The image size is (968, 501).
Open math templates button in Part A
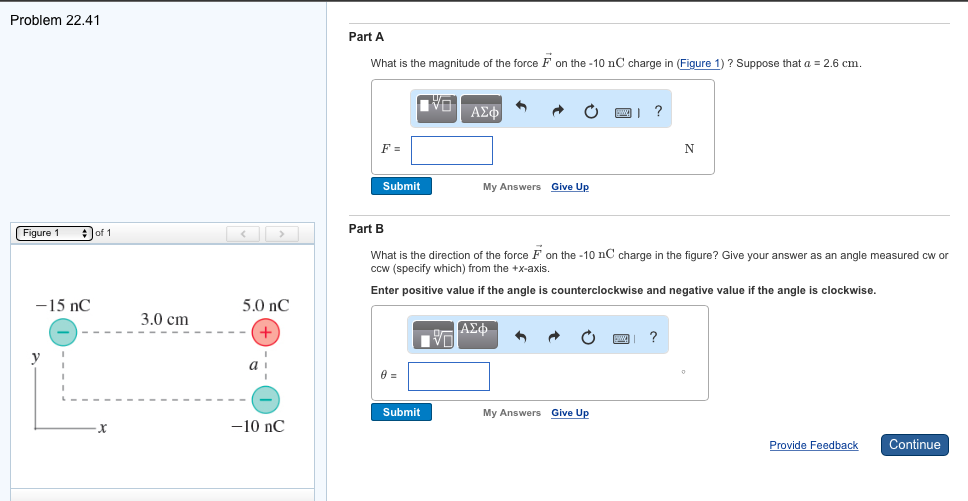437,109
